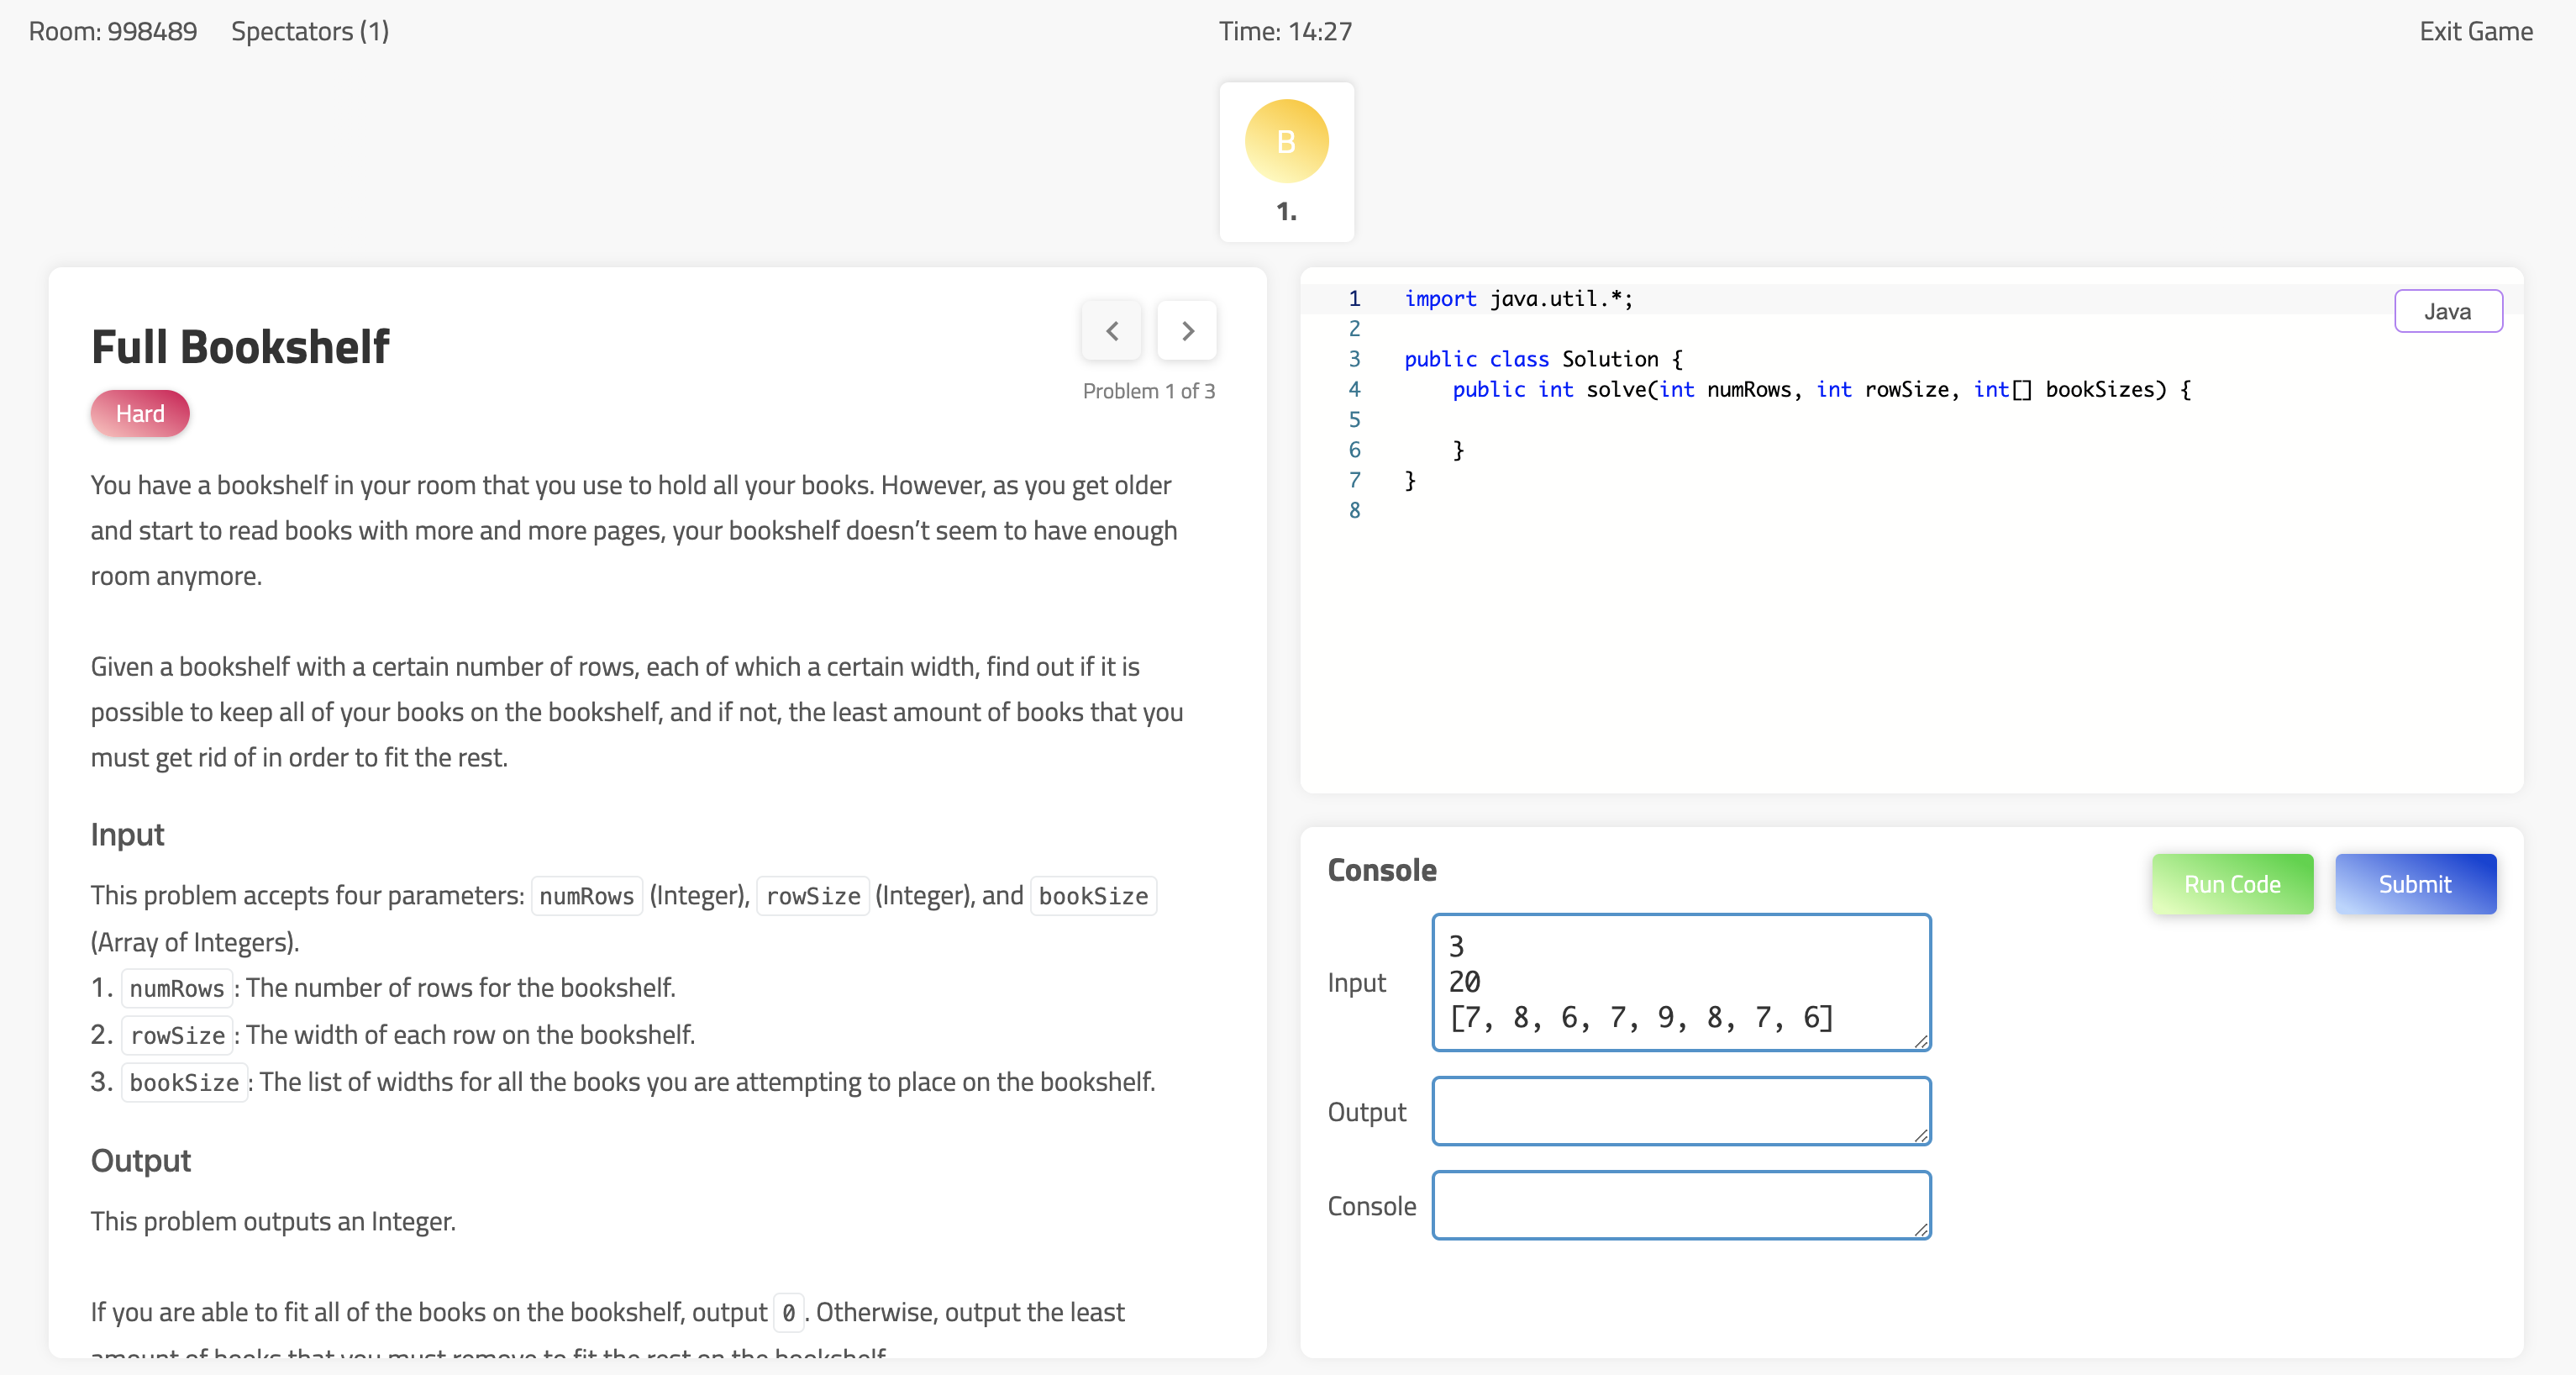The width and height of the screenshot is (2576, 1375).
Task: Click inside the Output text box
Action: point(1680,1111)
